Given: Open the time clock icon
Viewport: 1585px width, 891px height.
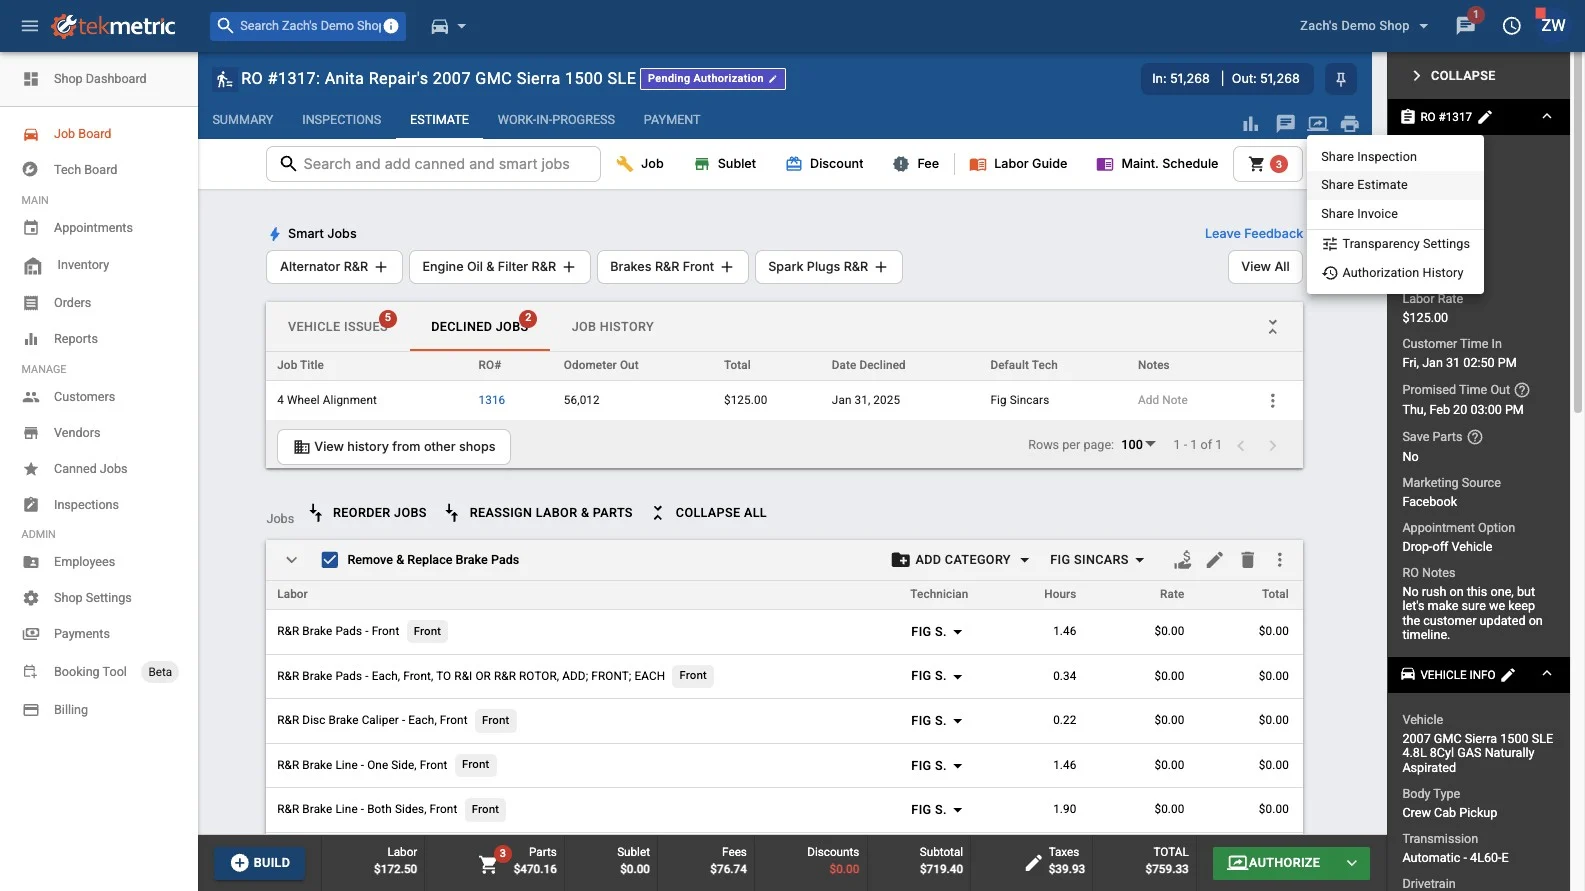Looking at the screenshot, I should [1512, 26].
